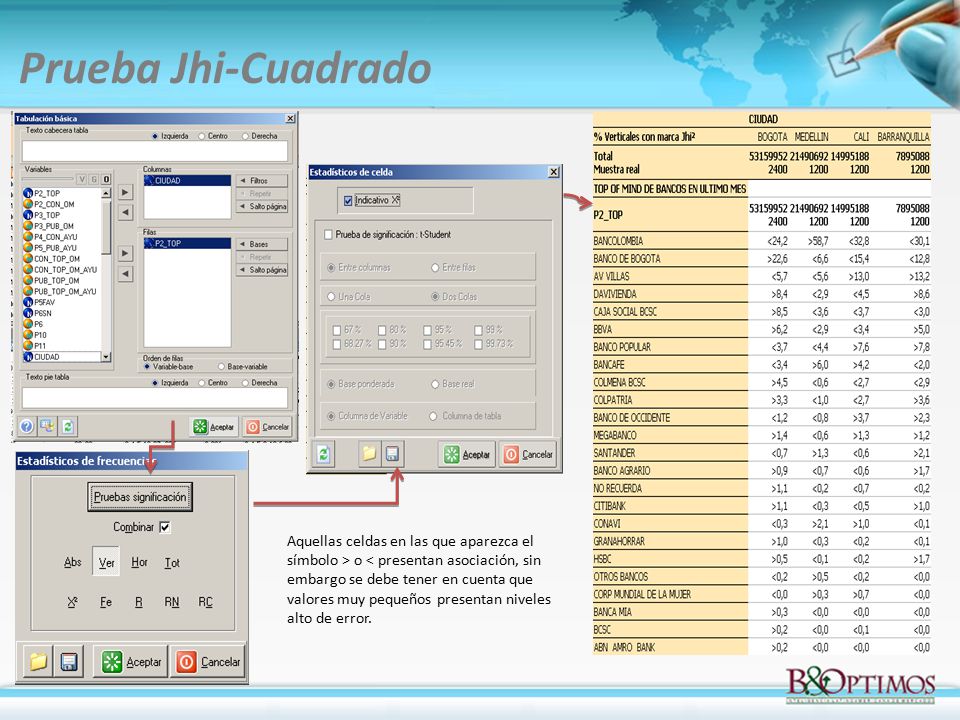Click save disk icon in Estadísticos de frecuencia
Image resolution: width=960 pixels, height=720 pixels.
pyautogui.click(x=69, y=662)
